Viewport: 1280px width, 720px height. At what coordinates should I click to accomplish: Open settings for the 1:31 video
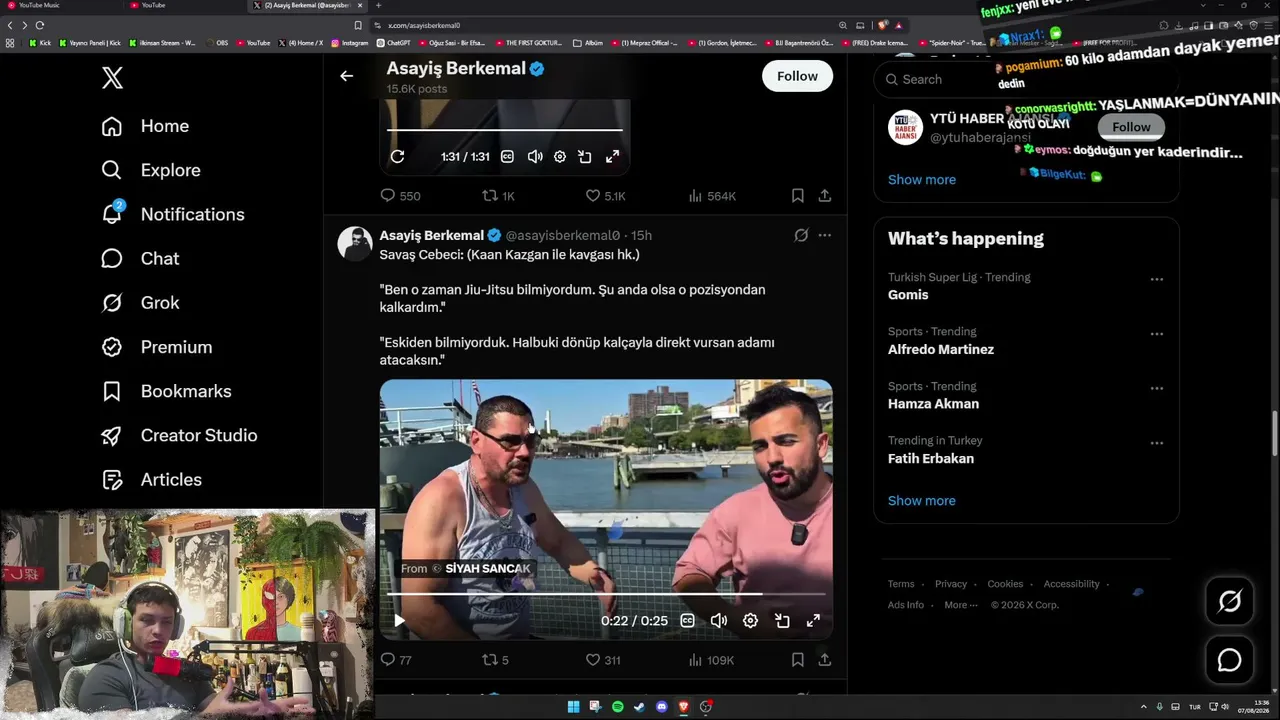pyautogui.click(x=560, y=156)
